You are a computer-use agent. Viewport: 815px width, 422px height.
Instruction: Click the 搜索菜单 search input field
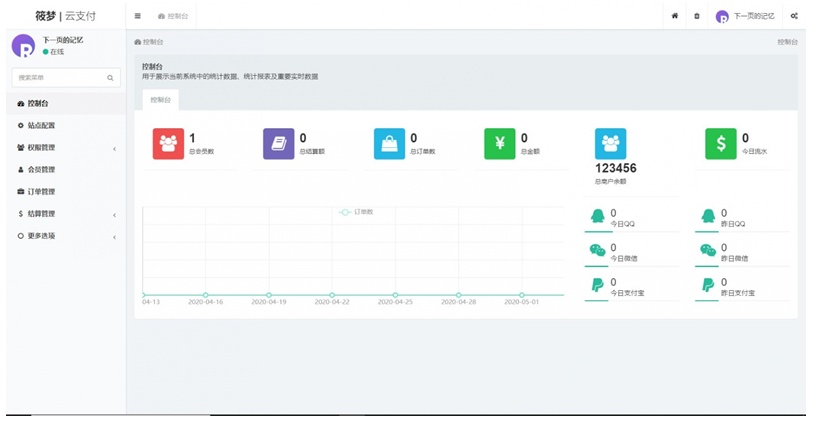coord(58,77)
